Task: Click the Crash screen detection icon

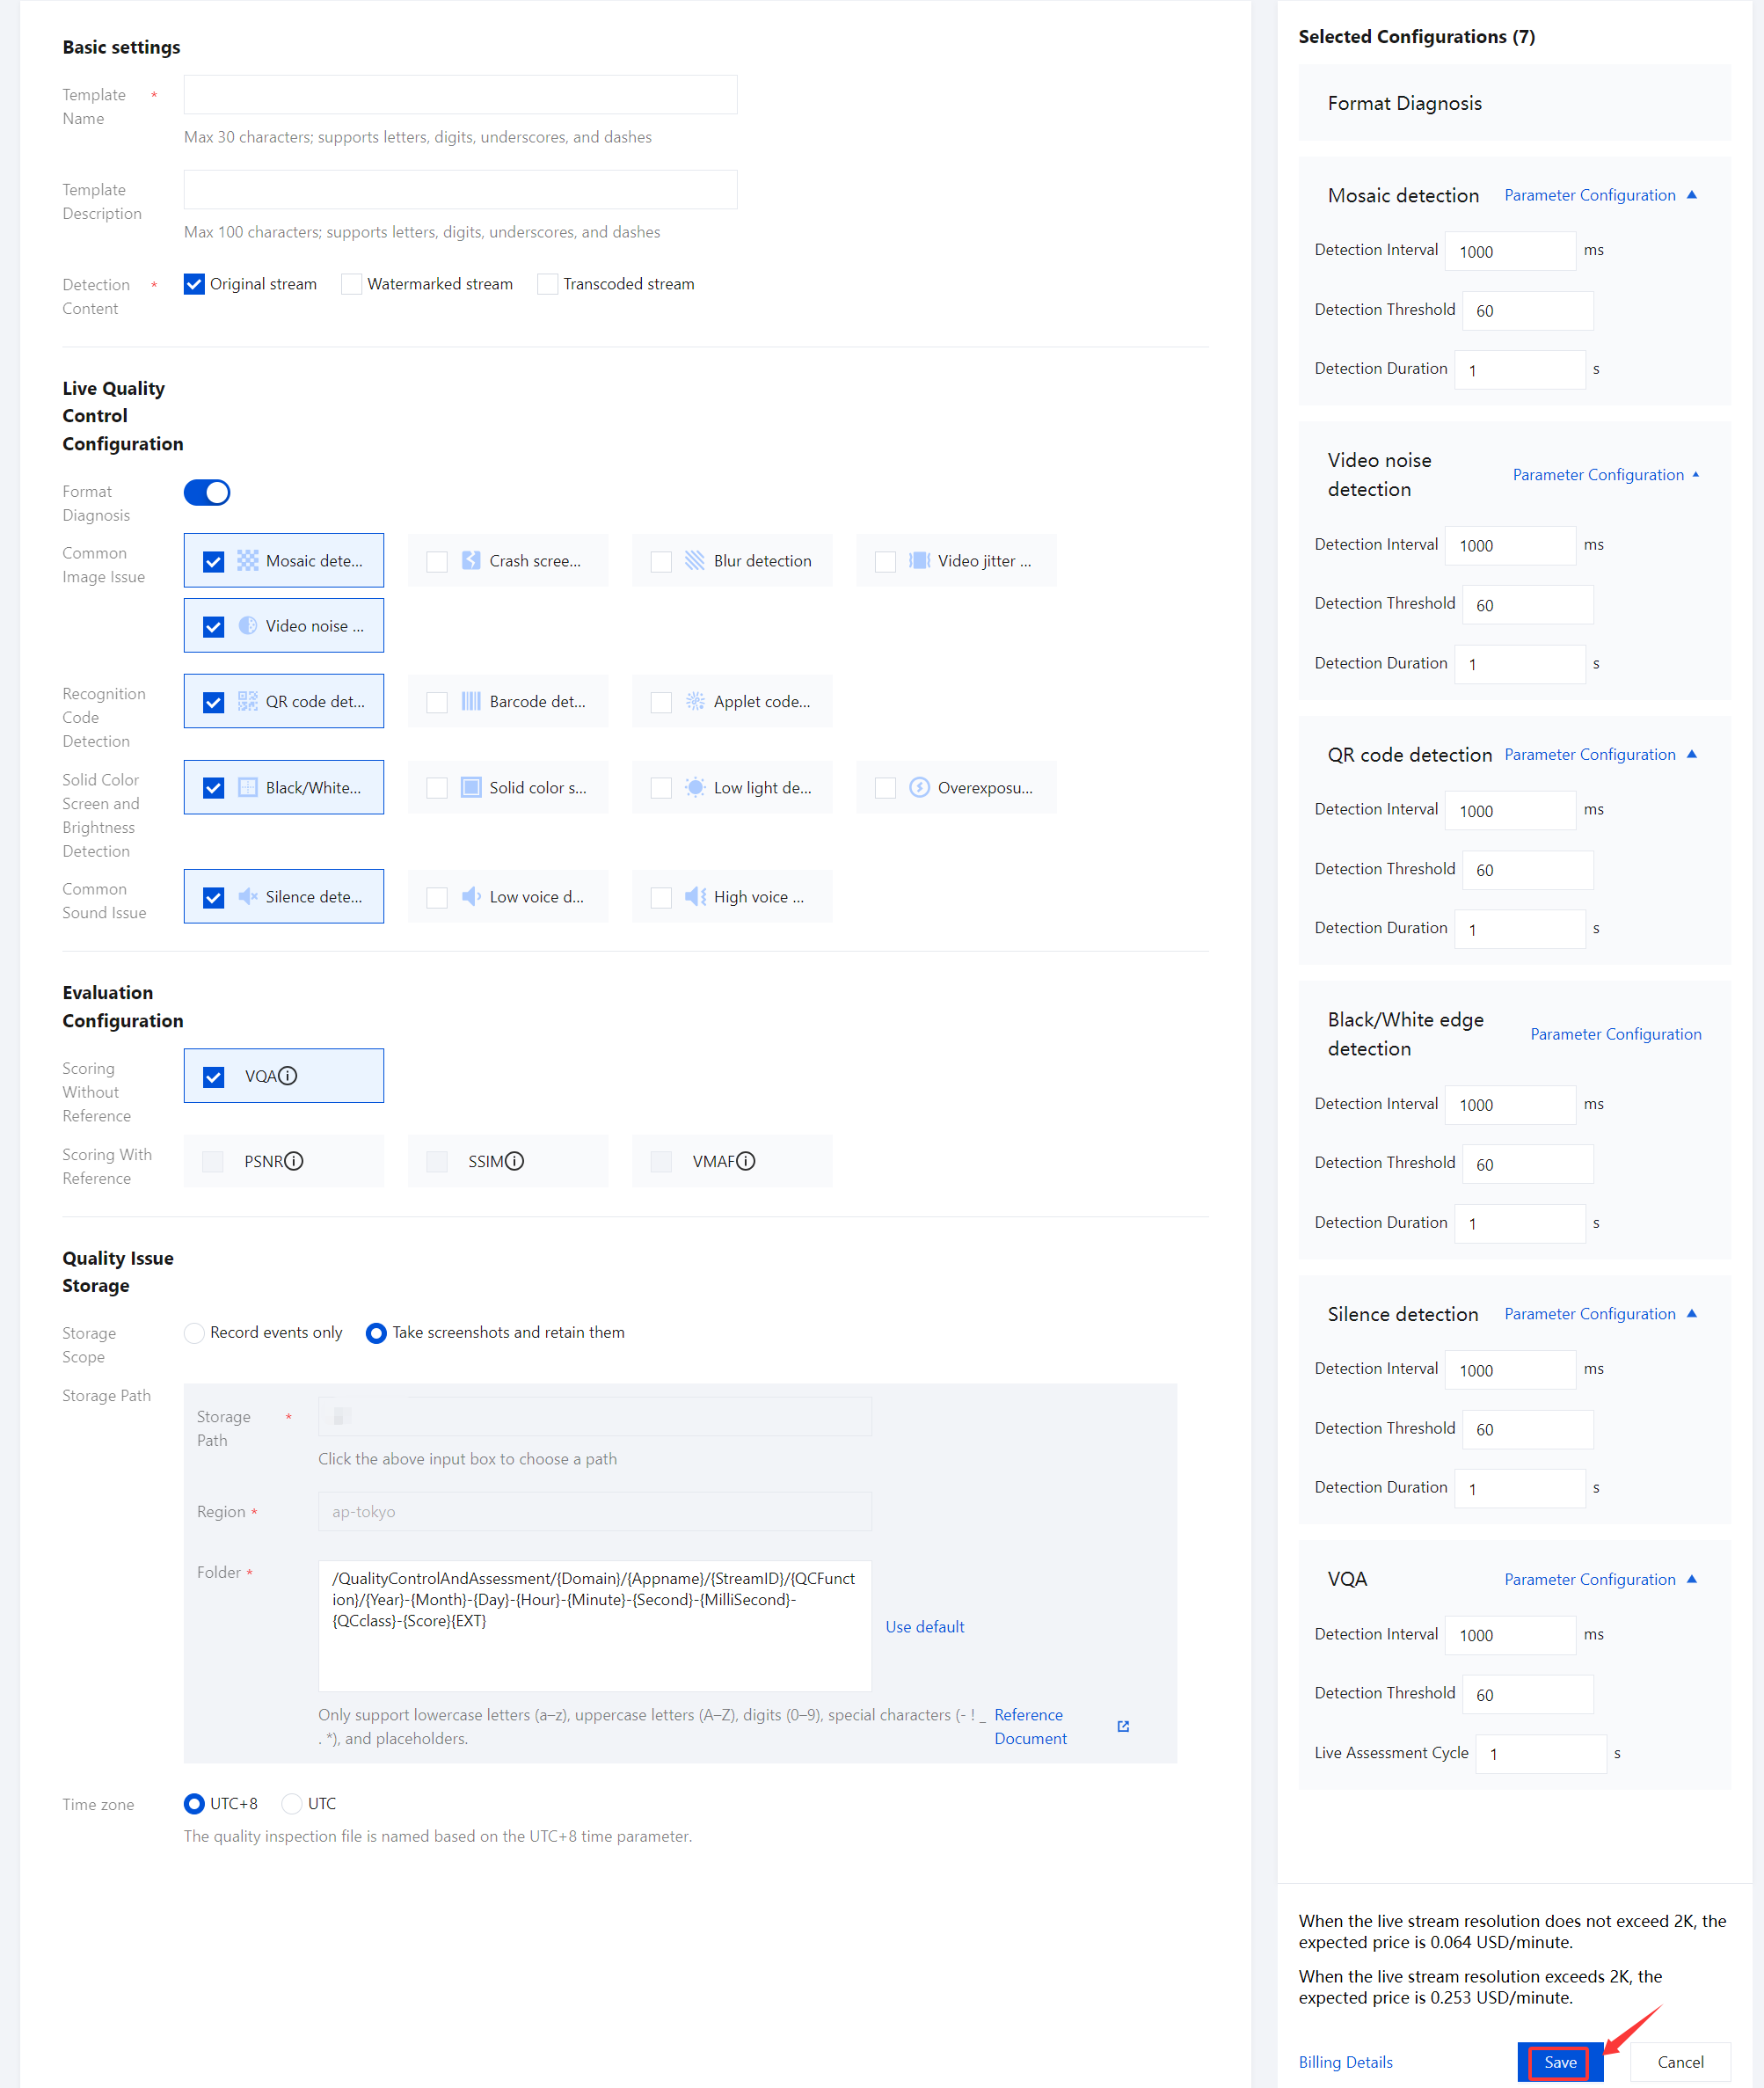Action: 471,561
